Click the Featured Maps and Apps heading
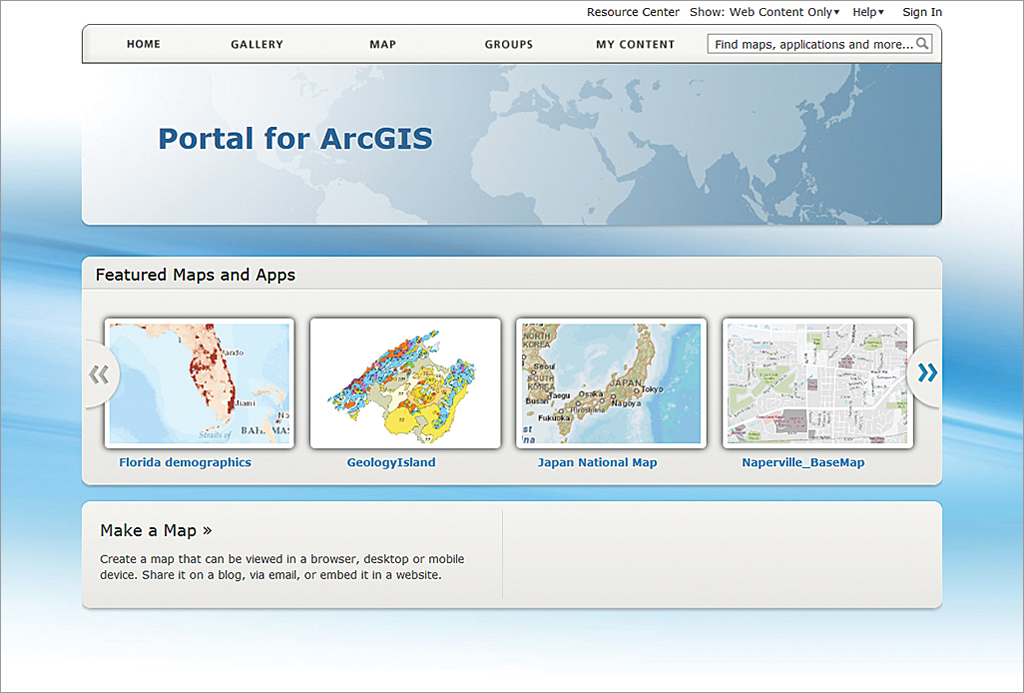This screenshot has height=693, width=1024. 195,275
